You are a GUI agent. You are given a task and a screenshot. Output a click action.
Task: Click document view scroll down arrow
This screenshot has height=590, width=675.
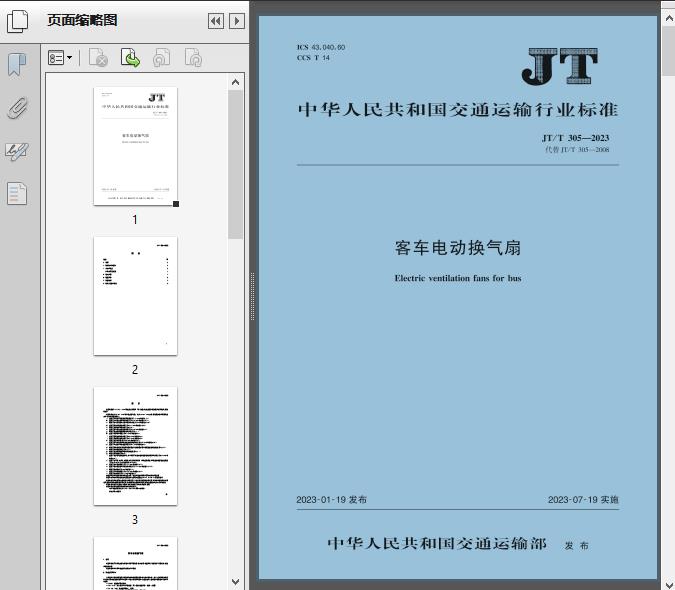tap(669, 584)
